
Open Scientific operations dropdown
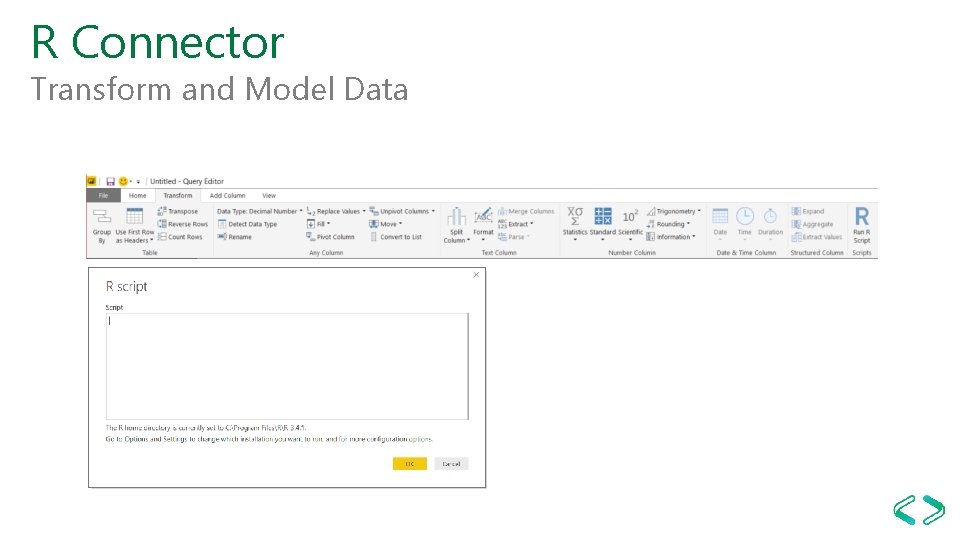[x=630, y=224]
